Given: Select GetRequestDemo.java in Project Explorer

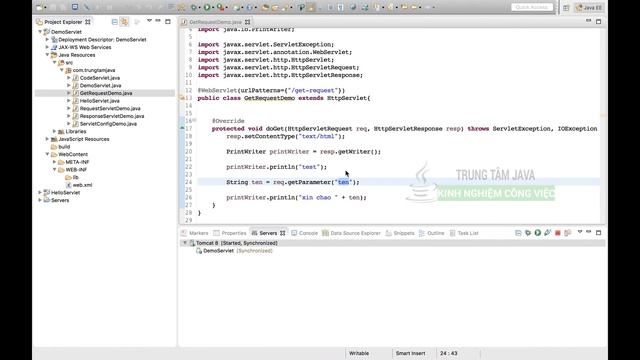Looking at the screenshot, I should tap(106, 93).
